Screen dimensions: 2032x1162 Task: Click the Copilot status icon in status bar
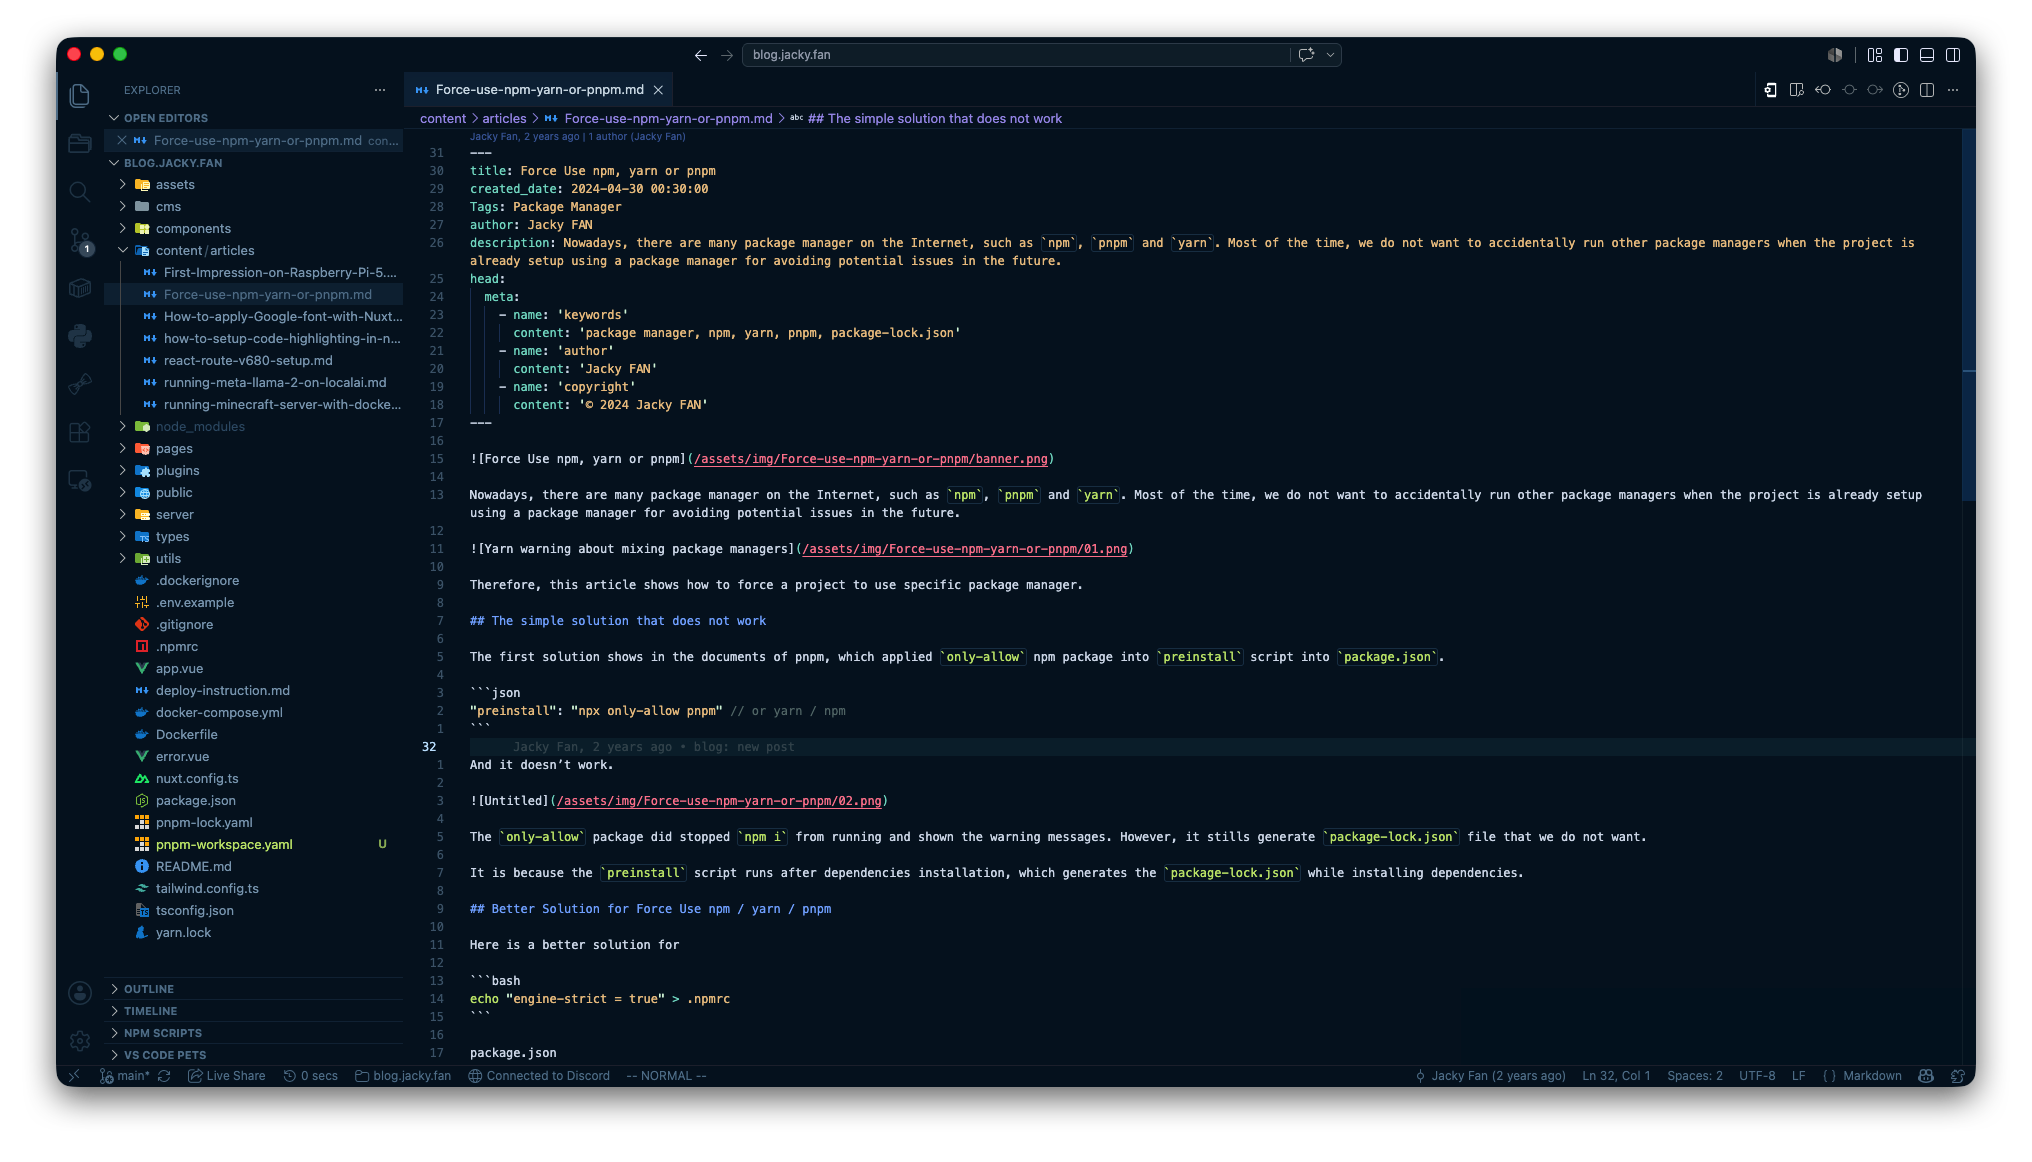click(x=1926, y=1076)
